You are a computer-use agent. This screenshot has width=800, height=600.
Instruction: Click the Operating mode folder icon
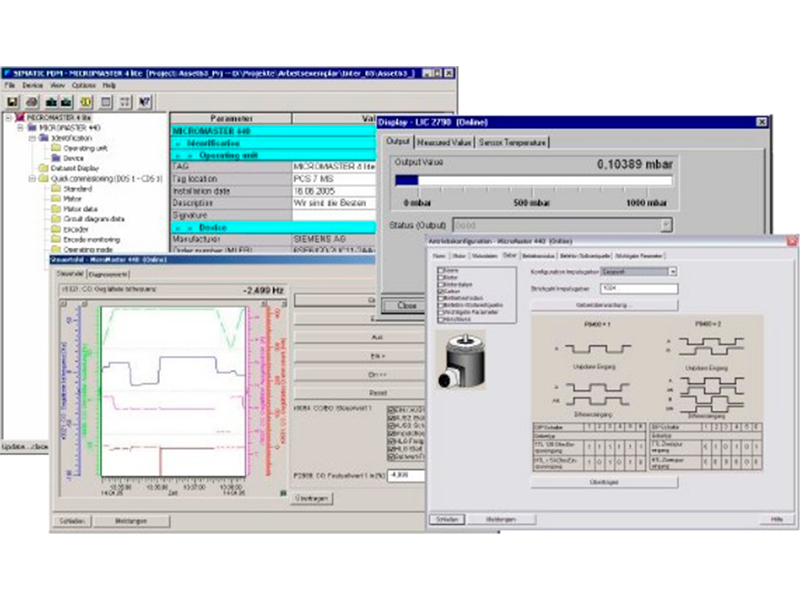[x=56, y=249]
